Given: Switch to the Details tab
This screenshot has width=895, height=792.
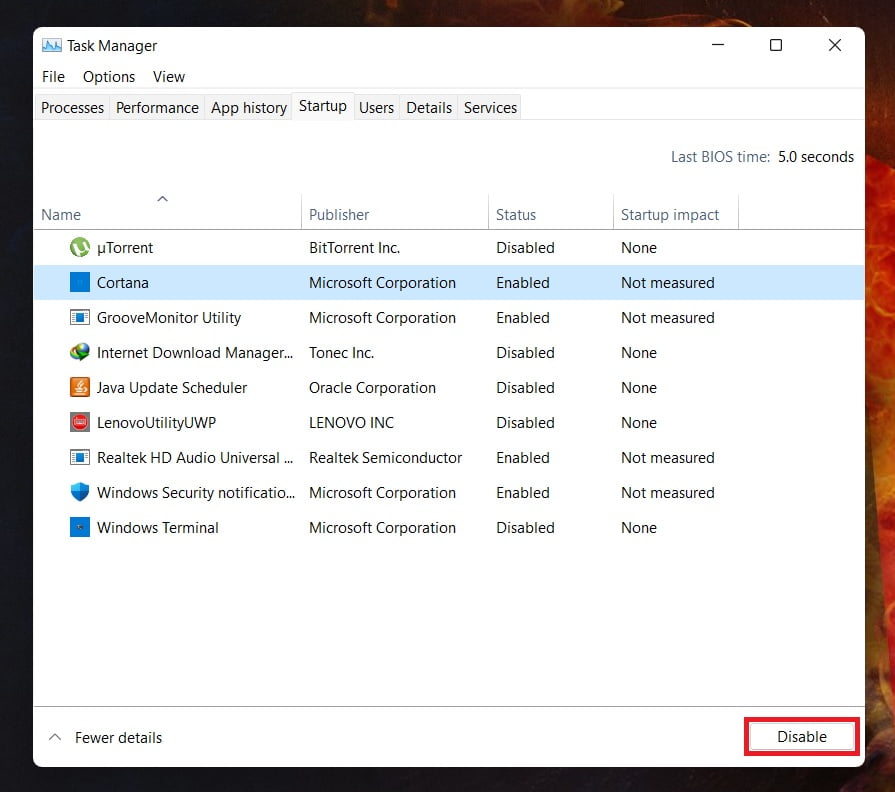Looking at the screenshot, I should pyautogui.click(x=429, y=108).
